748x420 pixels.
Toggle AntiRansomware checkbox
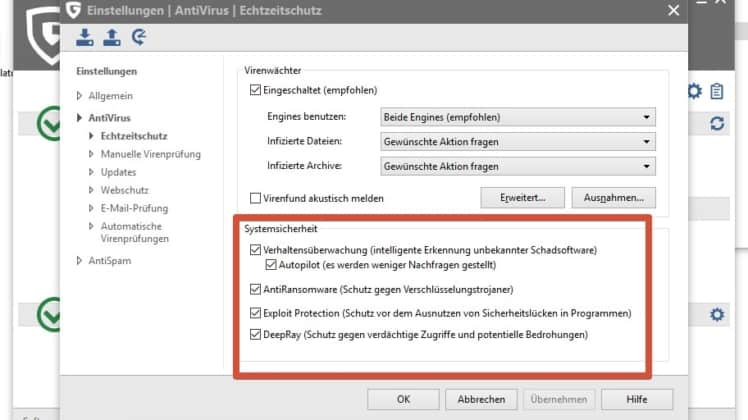pyautogui.click(x=255, y=289)
